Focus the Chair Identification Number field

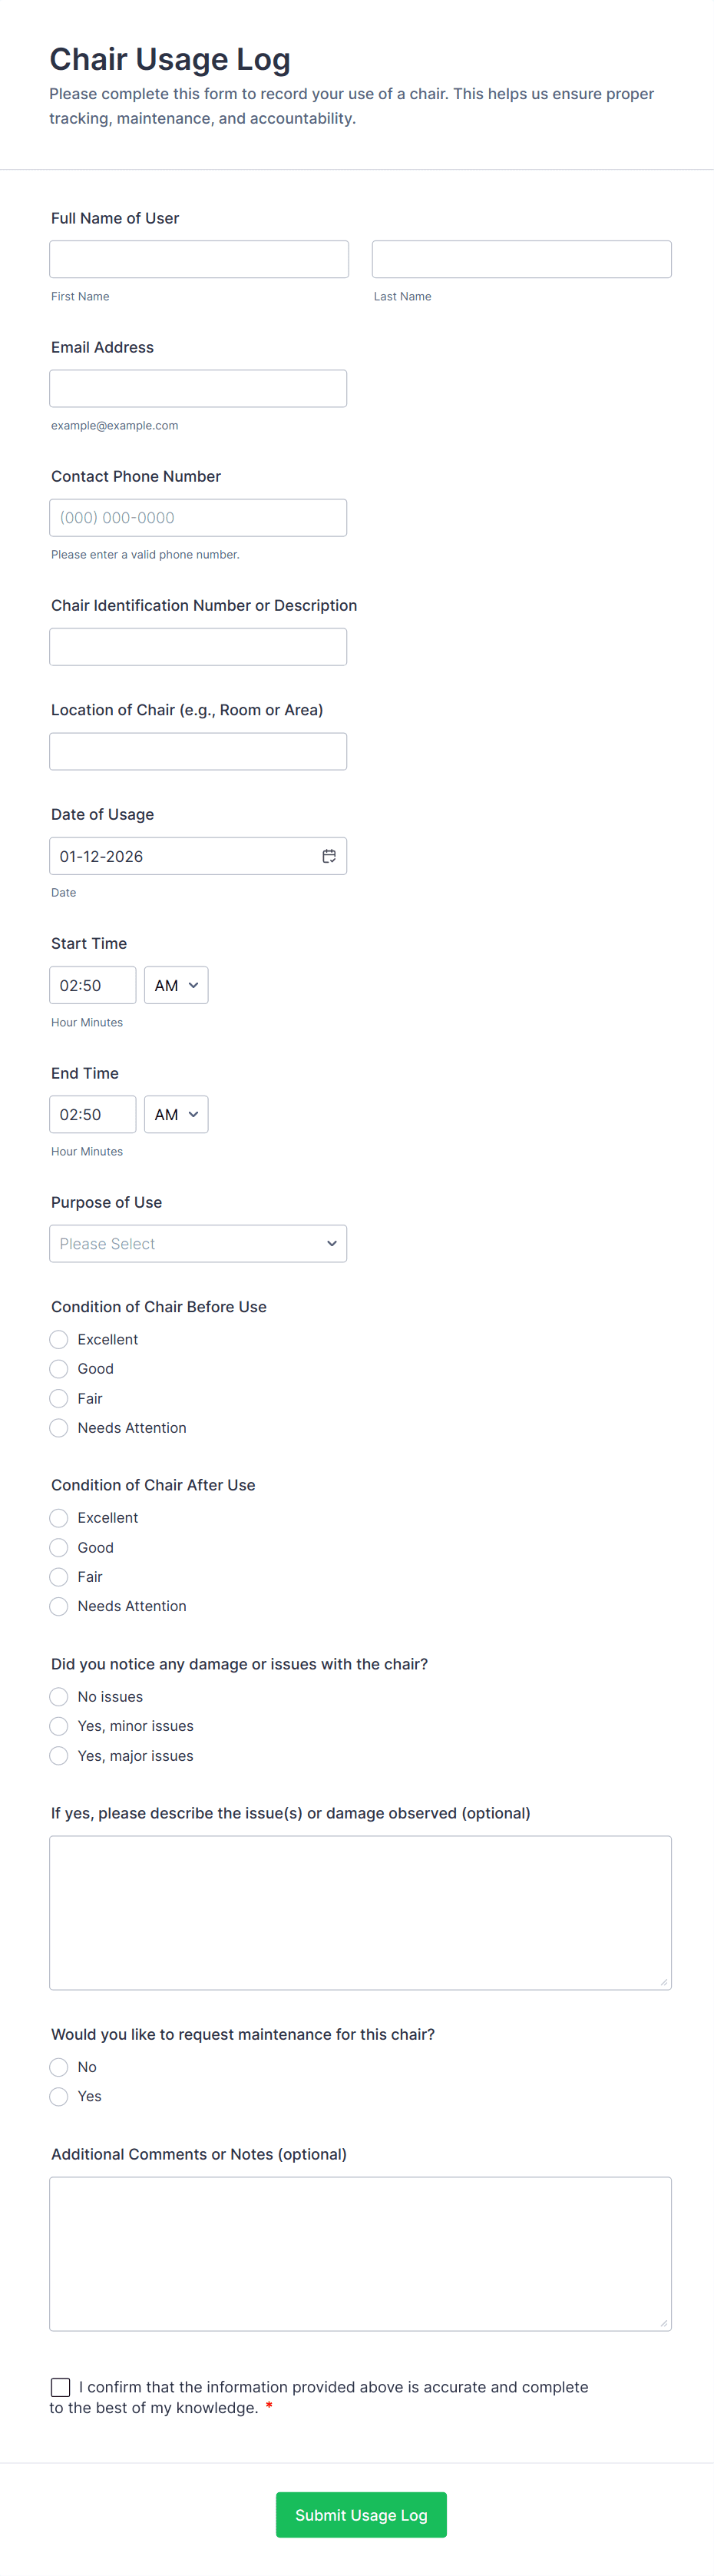coord(198,647)
